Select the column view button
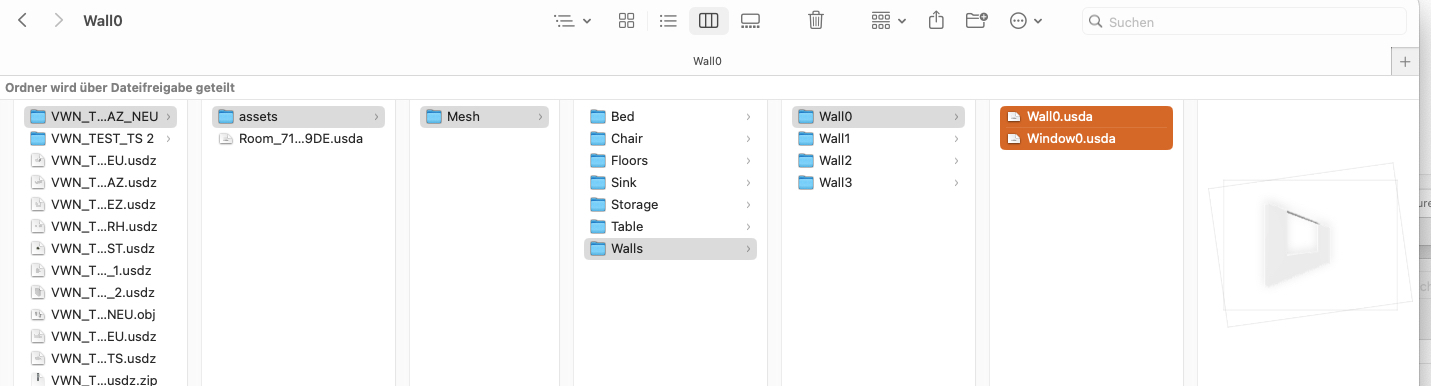This screenshot has width=1431, height=386. click(x=708, y=20)
